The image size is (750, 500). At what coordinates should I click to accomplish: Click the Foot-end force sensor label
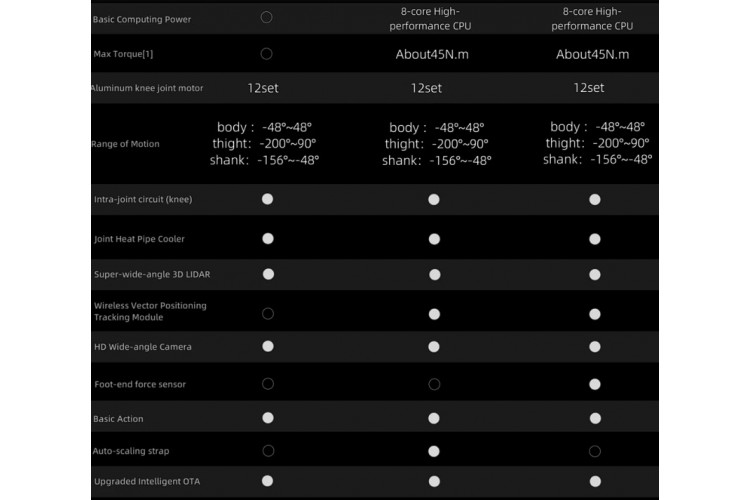pyautogui.click(x=140, y=384)
